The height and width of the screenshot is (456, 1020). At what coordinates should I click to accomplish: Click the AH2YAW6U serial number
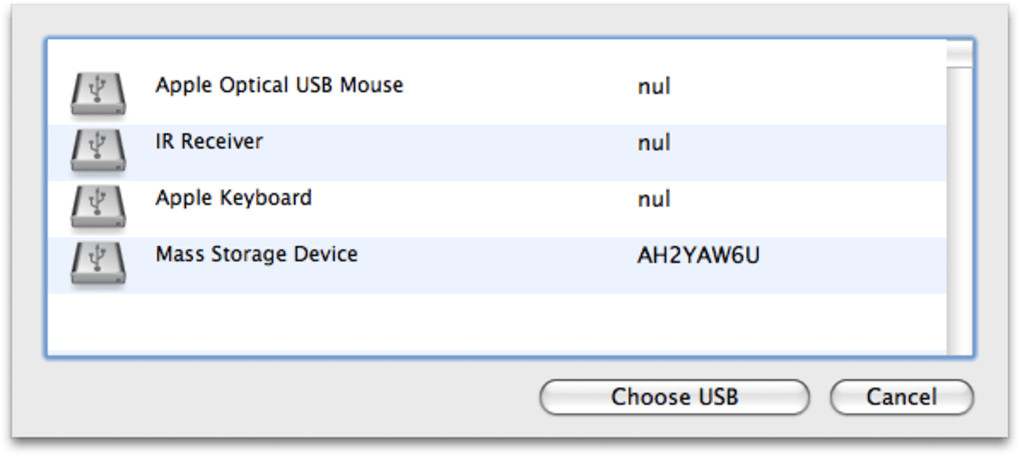coord(698,256)
